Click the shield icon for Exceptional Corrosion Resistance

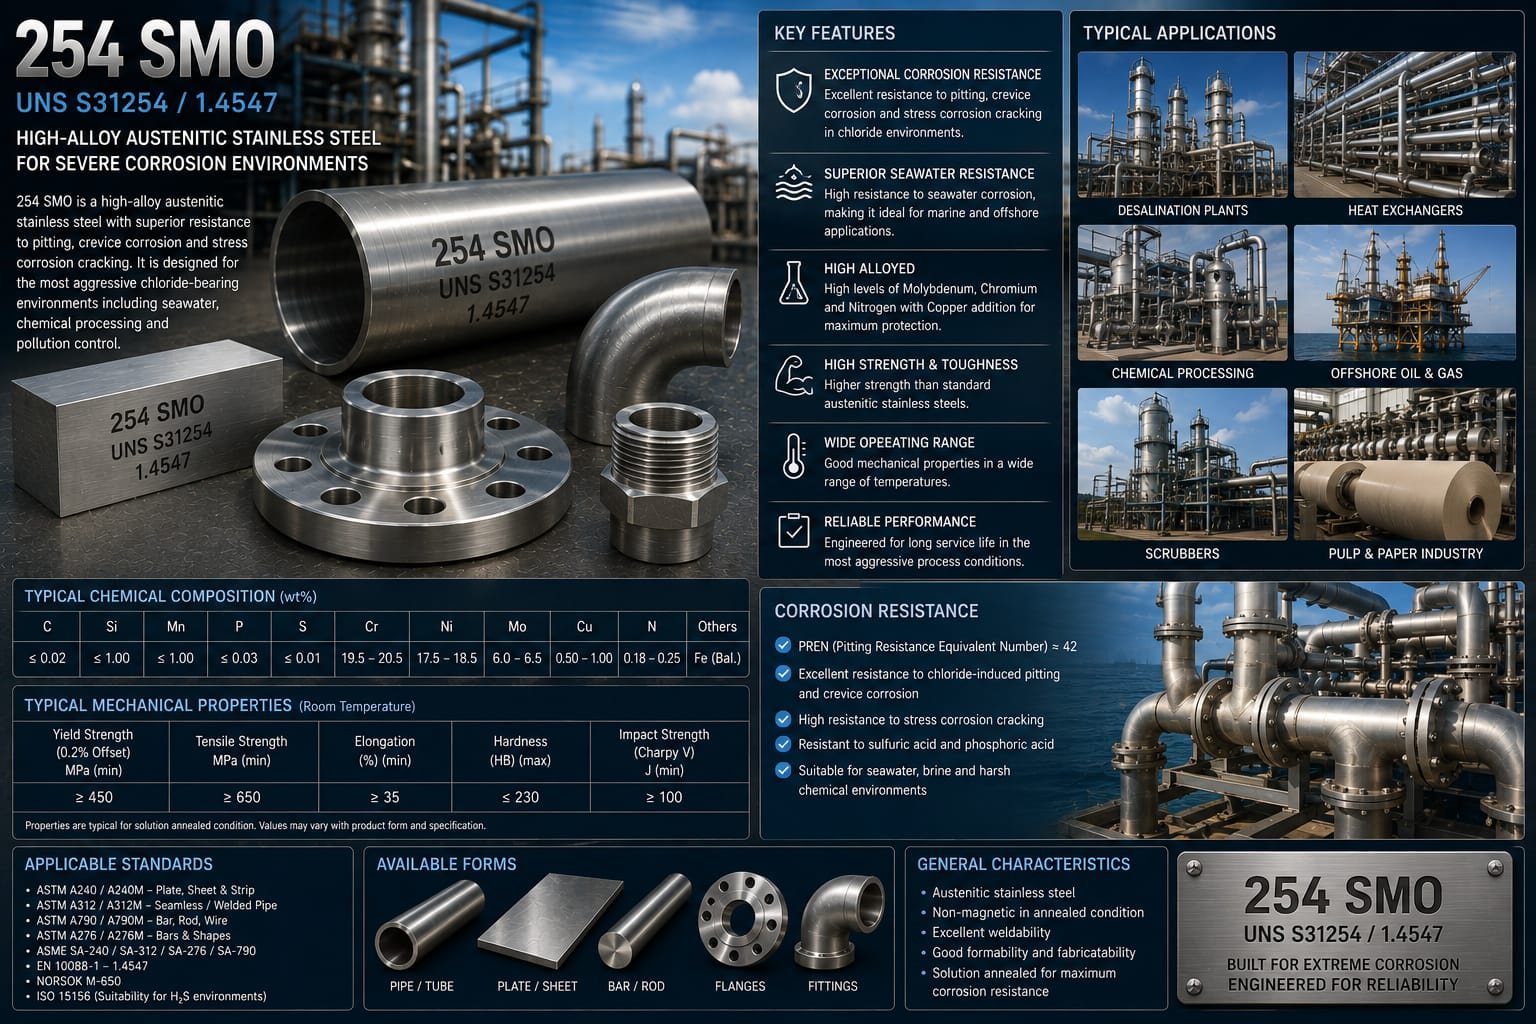pos(793,91)
